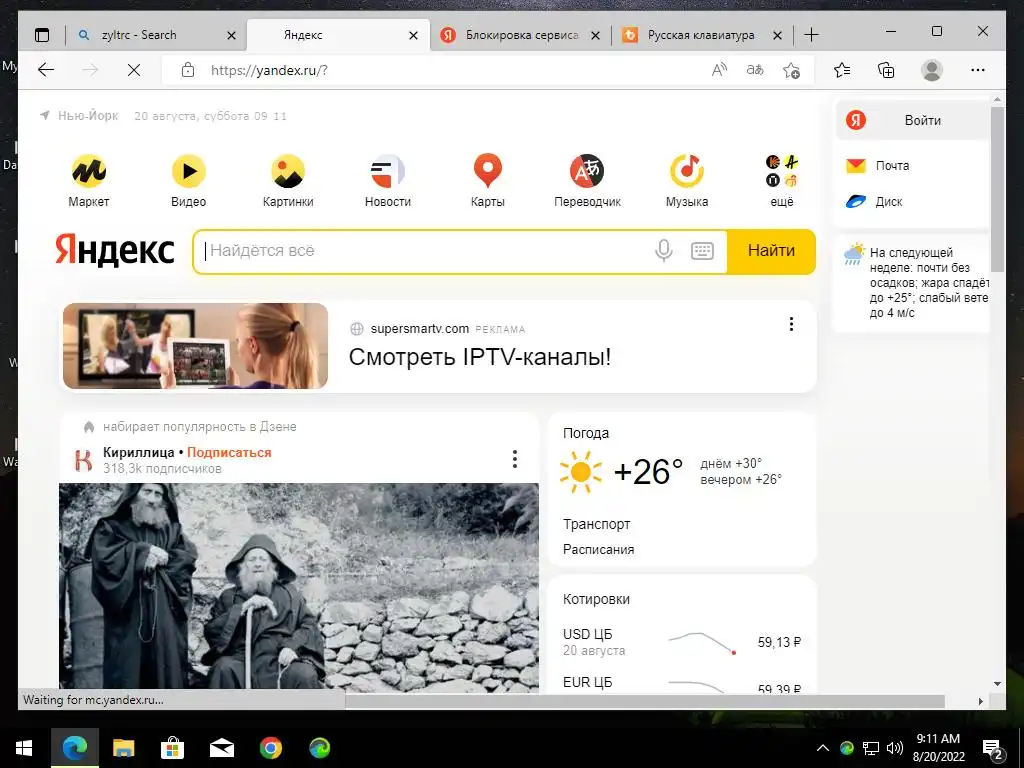Open Microsoft Store from taskbar

pos(172,748)
